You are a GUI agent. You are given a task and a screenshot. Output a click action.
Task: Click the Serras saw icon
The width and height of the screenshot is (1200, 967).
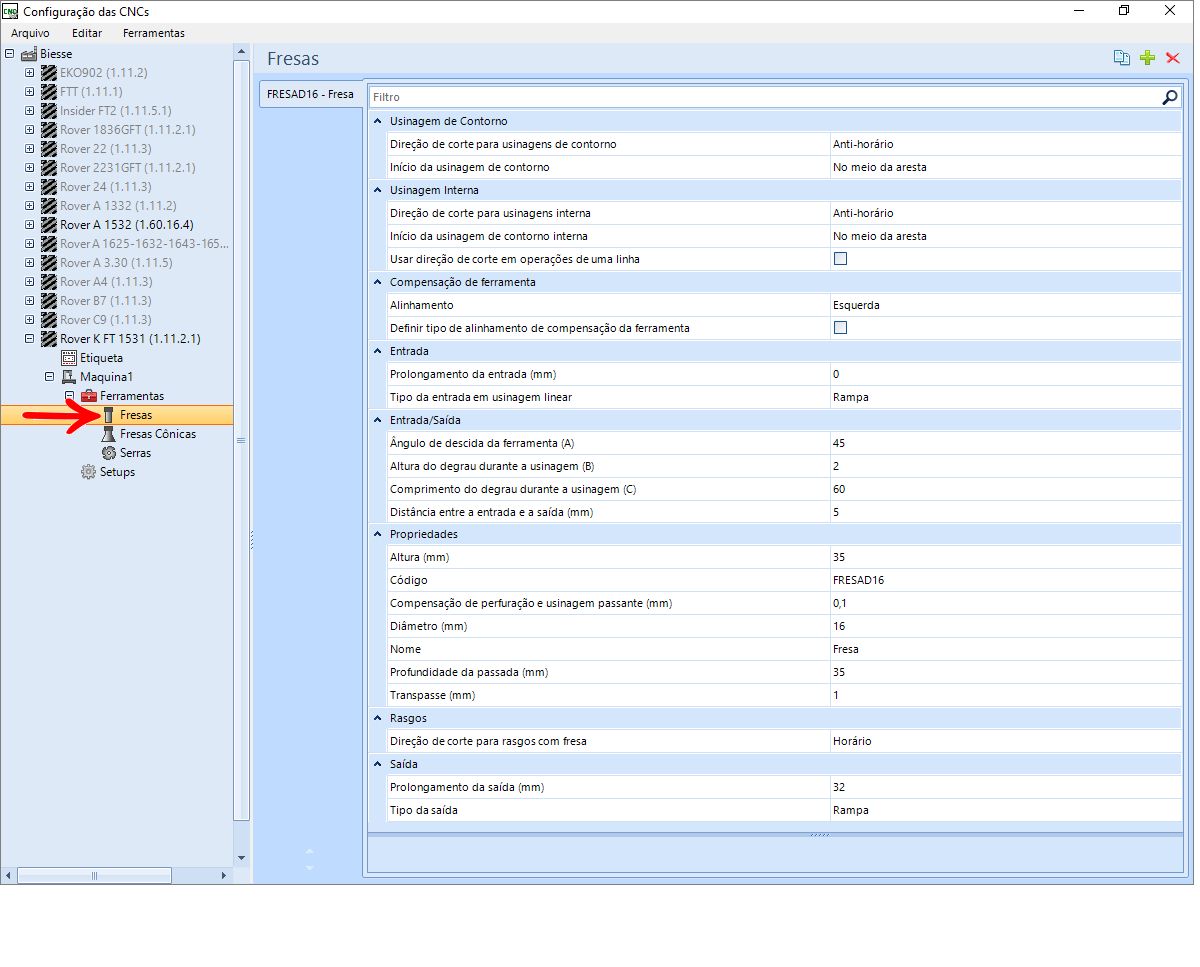109,453
